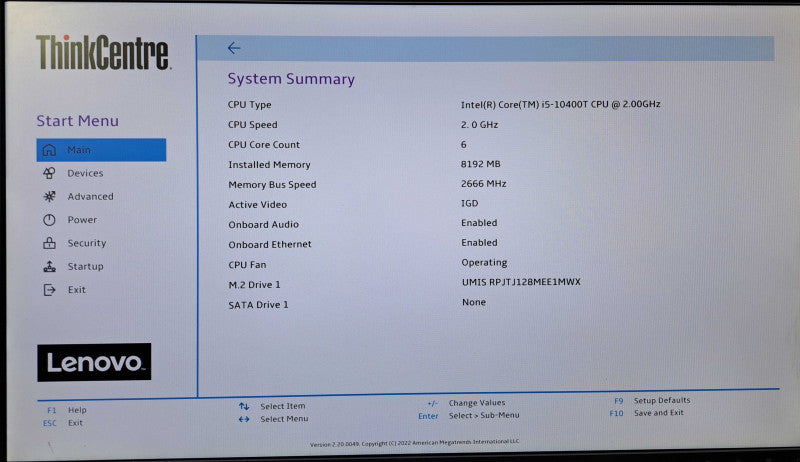Select the core count value 6
Image resolution: width=800 pixels, height=462 pixels.
pyautogui.click(x=464, y=144)
